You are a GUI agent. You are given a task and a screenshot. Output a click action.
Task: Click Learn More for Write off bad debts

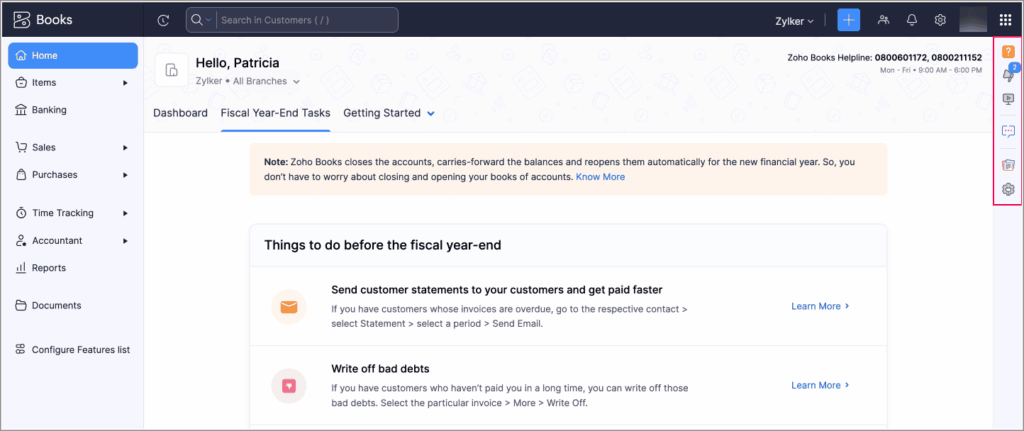pyautogui.click(x=820, y=385)
